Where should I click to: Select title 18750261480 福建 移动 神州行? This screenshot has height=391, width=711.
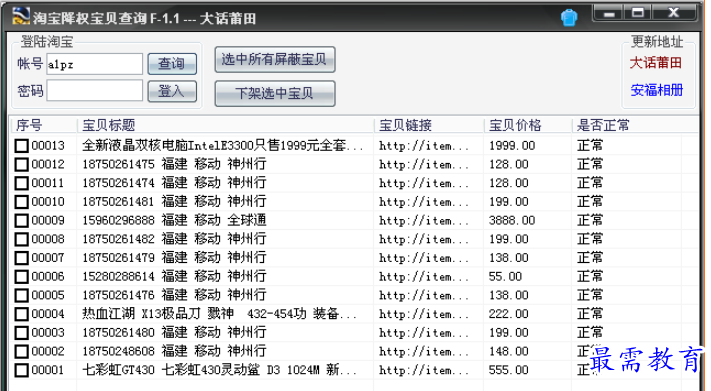174,332
